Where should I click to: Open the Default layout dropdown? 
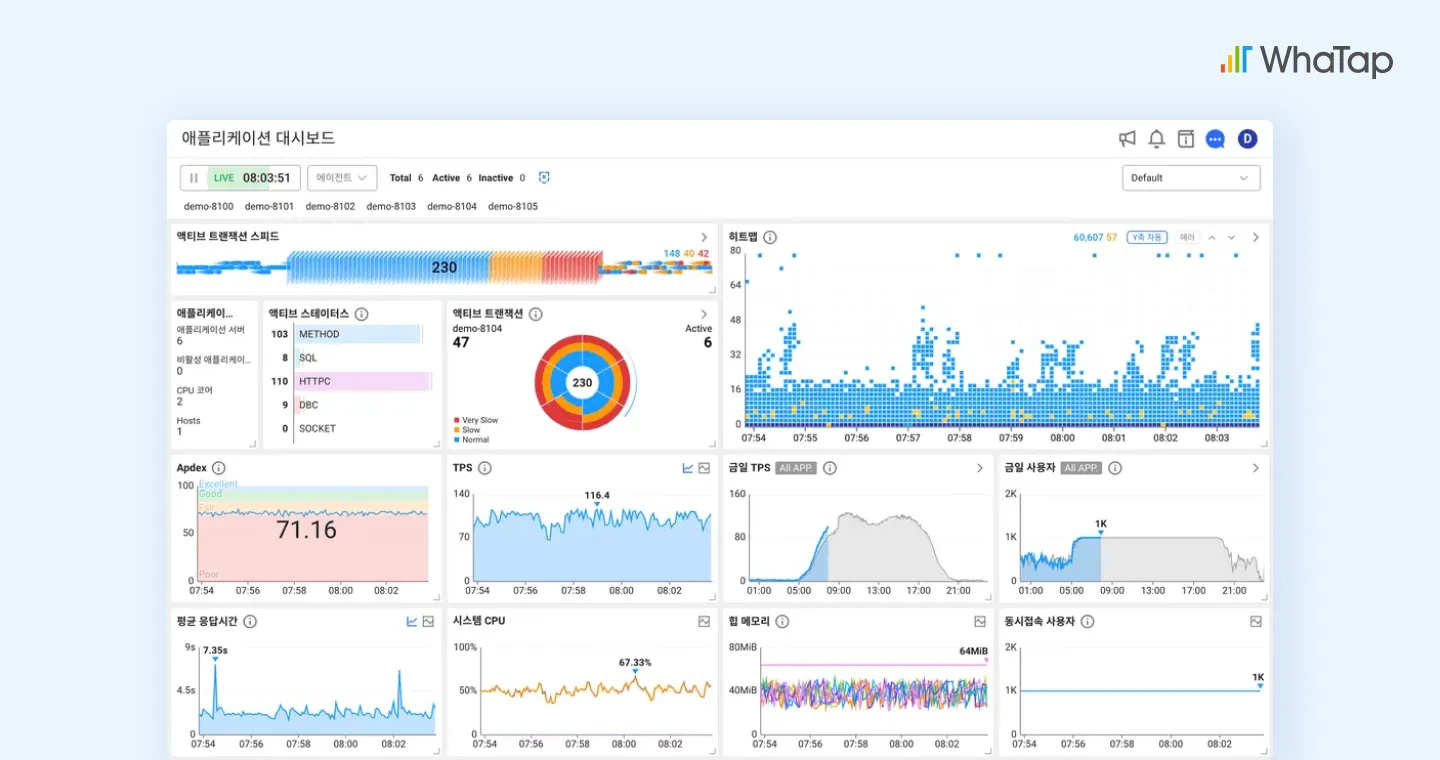[1191, 178]
